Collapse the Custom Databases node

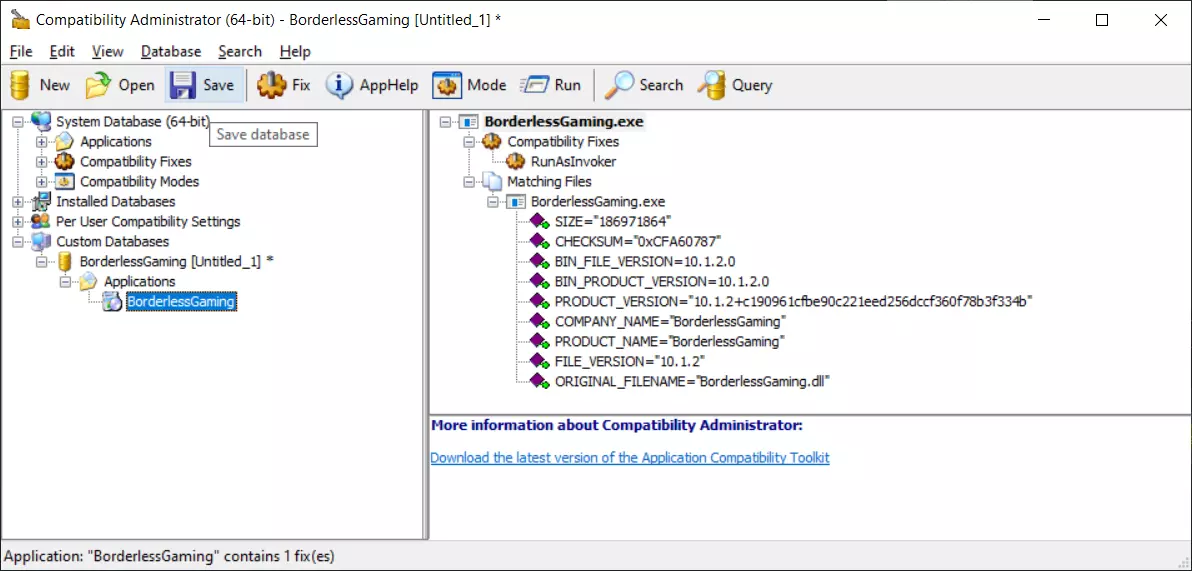pos(18,241)
